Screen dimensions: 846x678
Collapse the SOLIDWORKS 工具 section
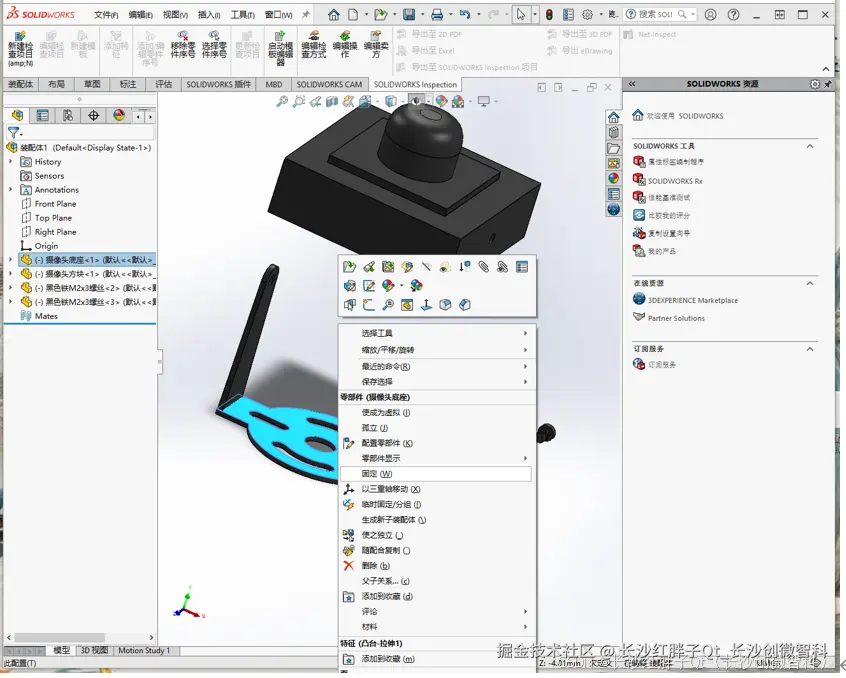tap(810, 146)
